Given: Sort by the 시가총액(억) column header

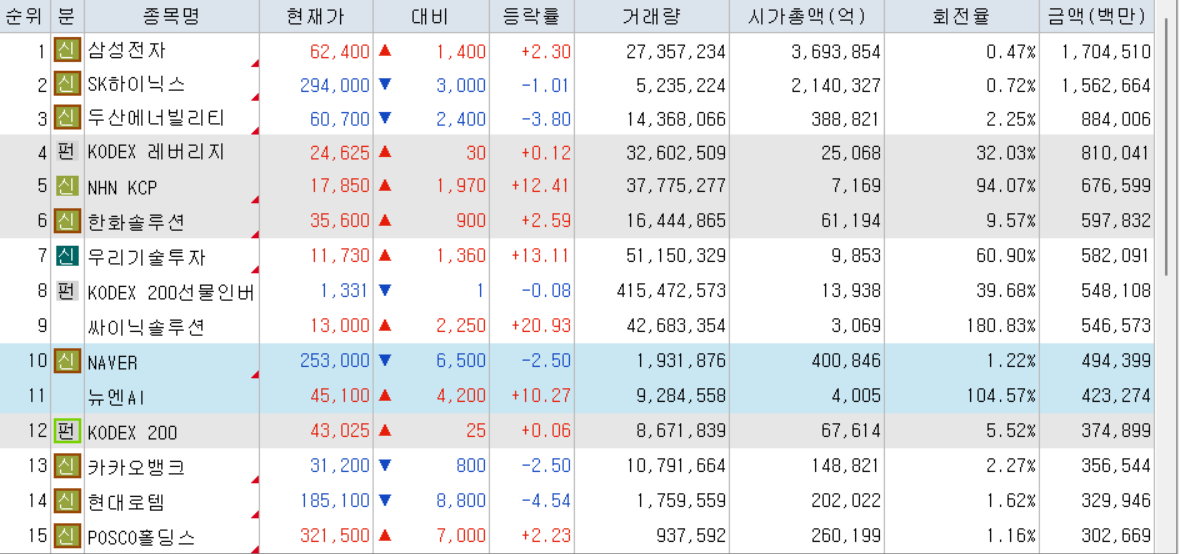Looking at the screenshot, I should (x=807, y=17).
